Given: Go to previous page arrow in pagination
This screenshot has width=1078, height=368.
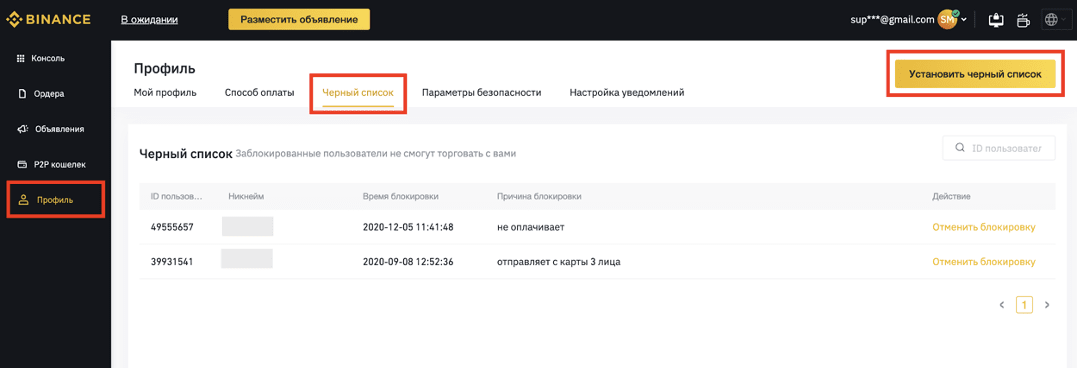Looking at the screenshot, I should (x=1002, y=304).
